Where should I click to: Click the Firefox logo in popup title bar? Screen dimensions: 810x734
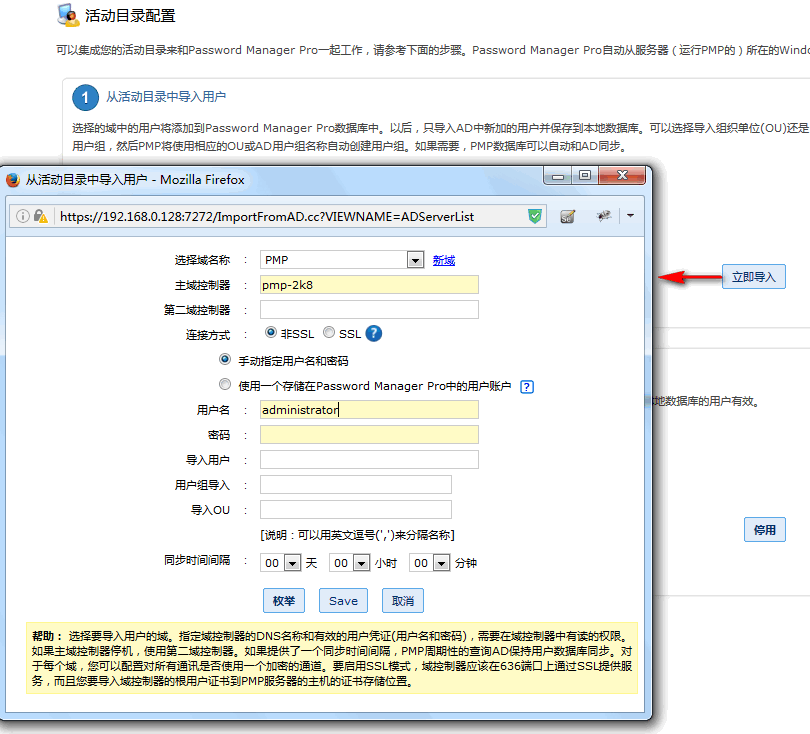(x=12, y=179)
